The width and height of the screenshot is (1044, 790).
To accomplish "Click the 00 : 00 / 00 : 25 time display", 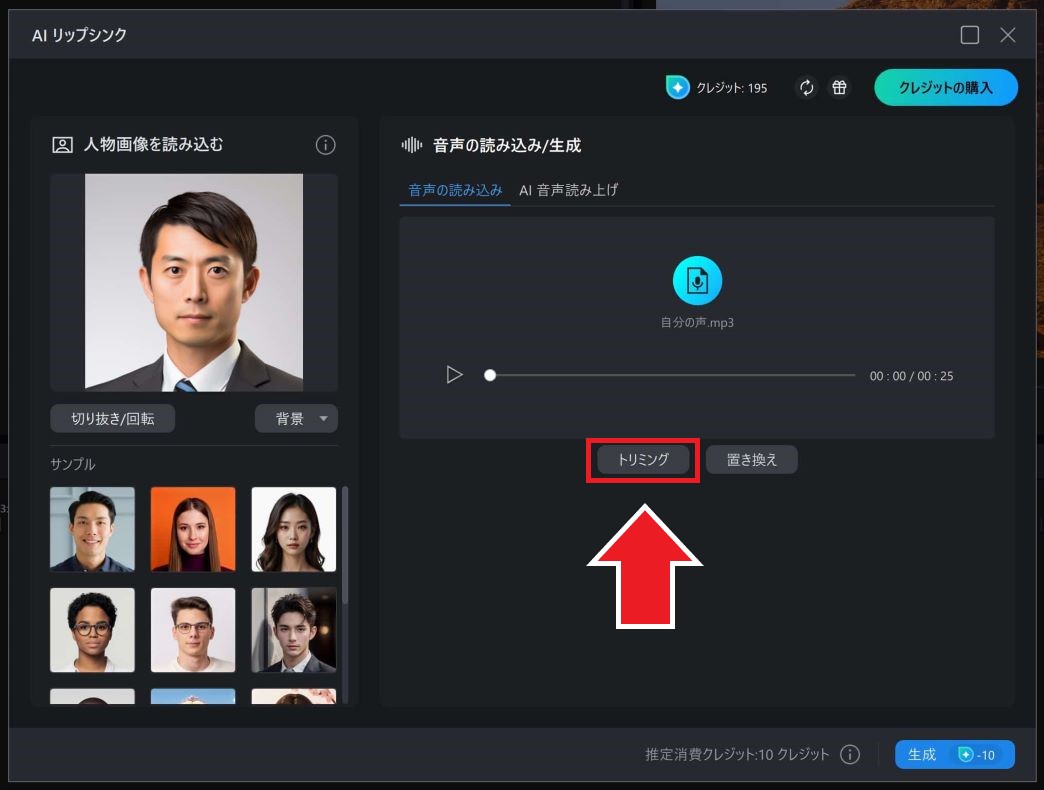I will point(911,376).
